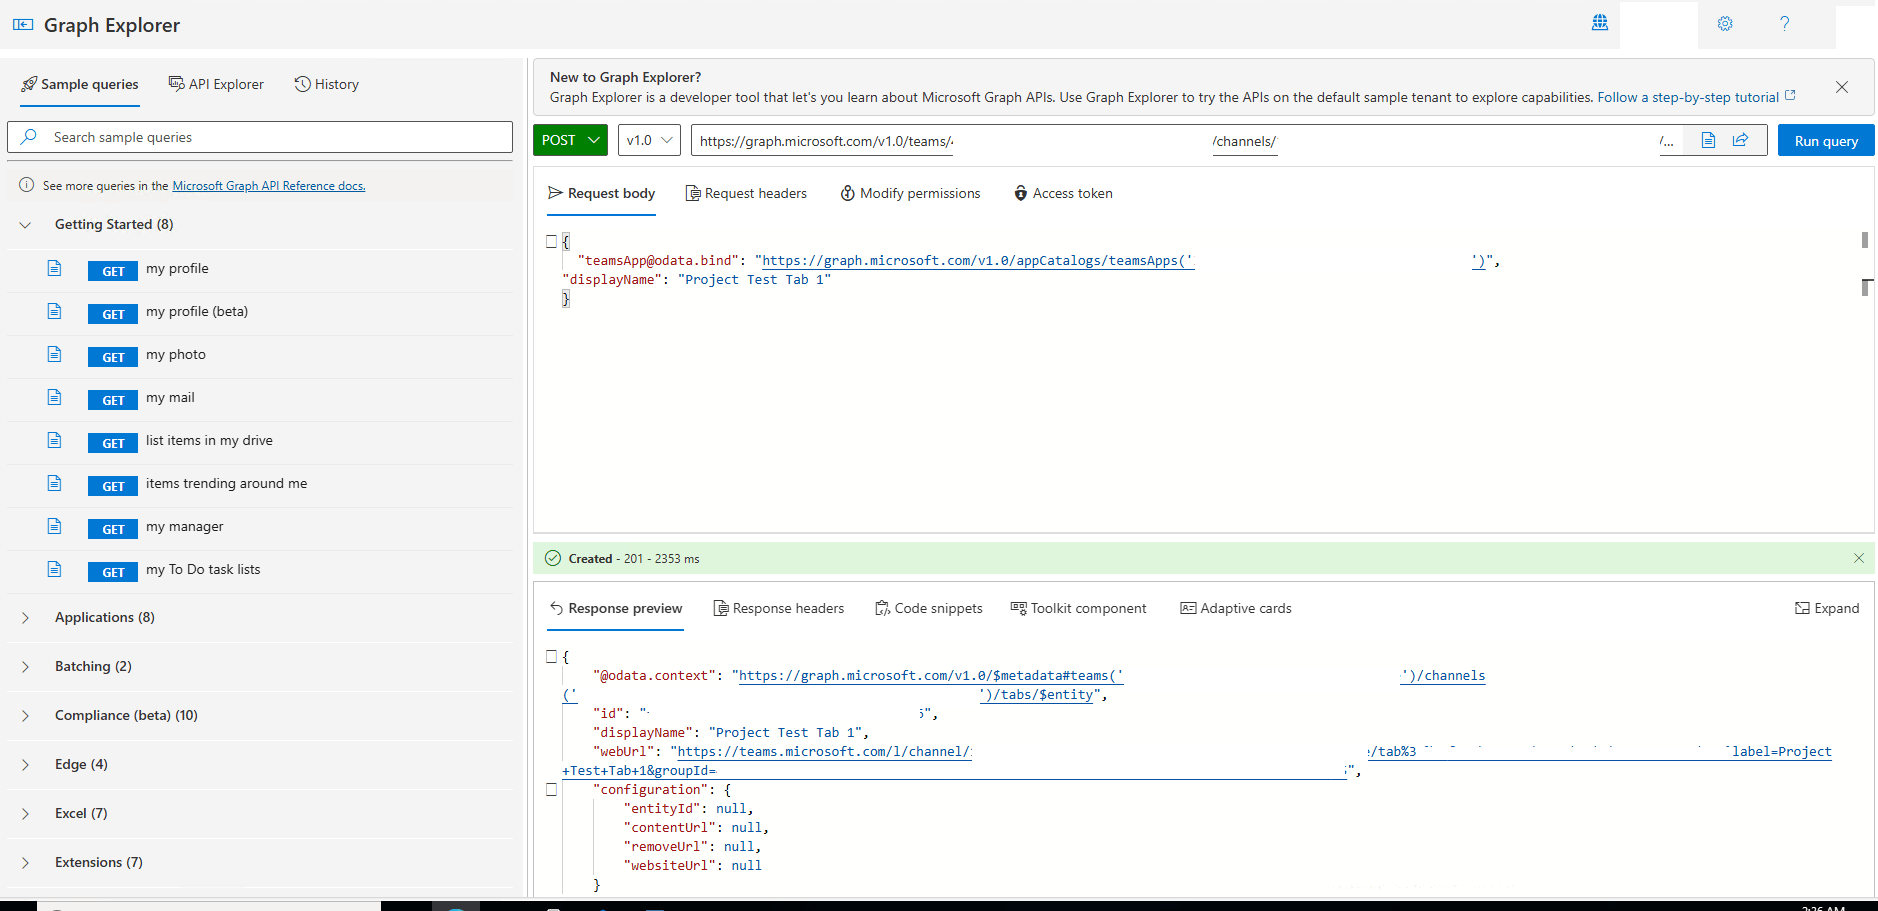Collapse the Getting Started group
Screen dimensions: 1878x911
coord(25,225)
